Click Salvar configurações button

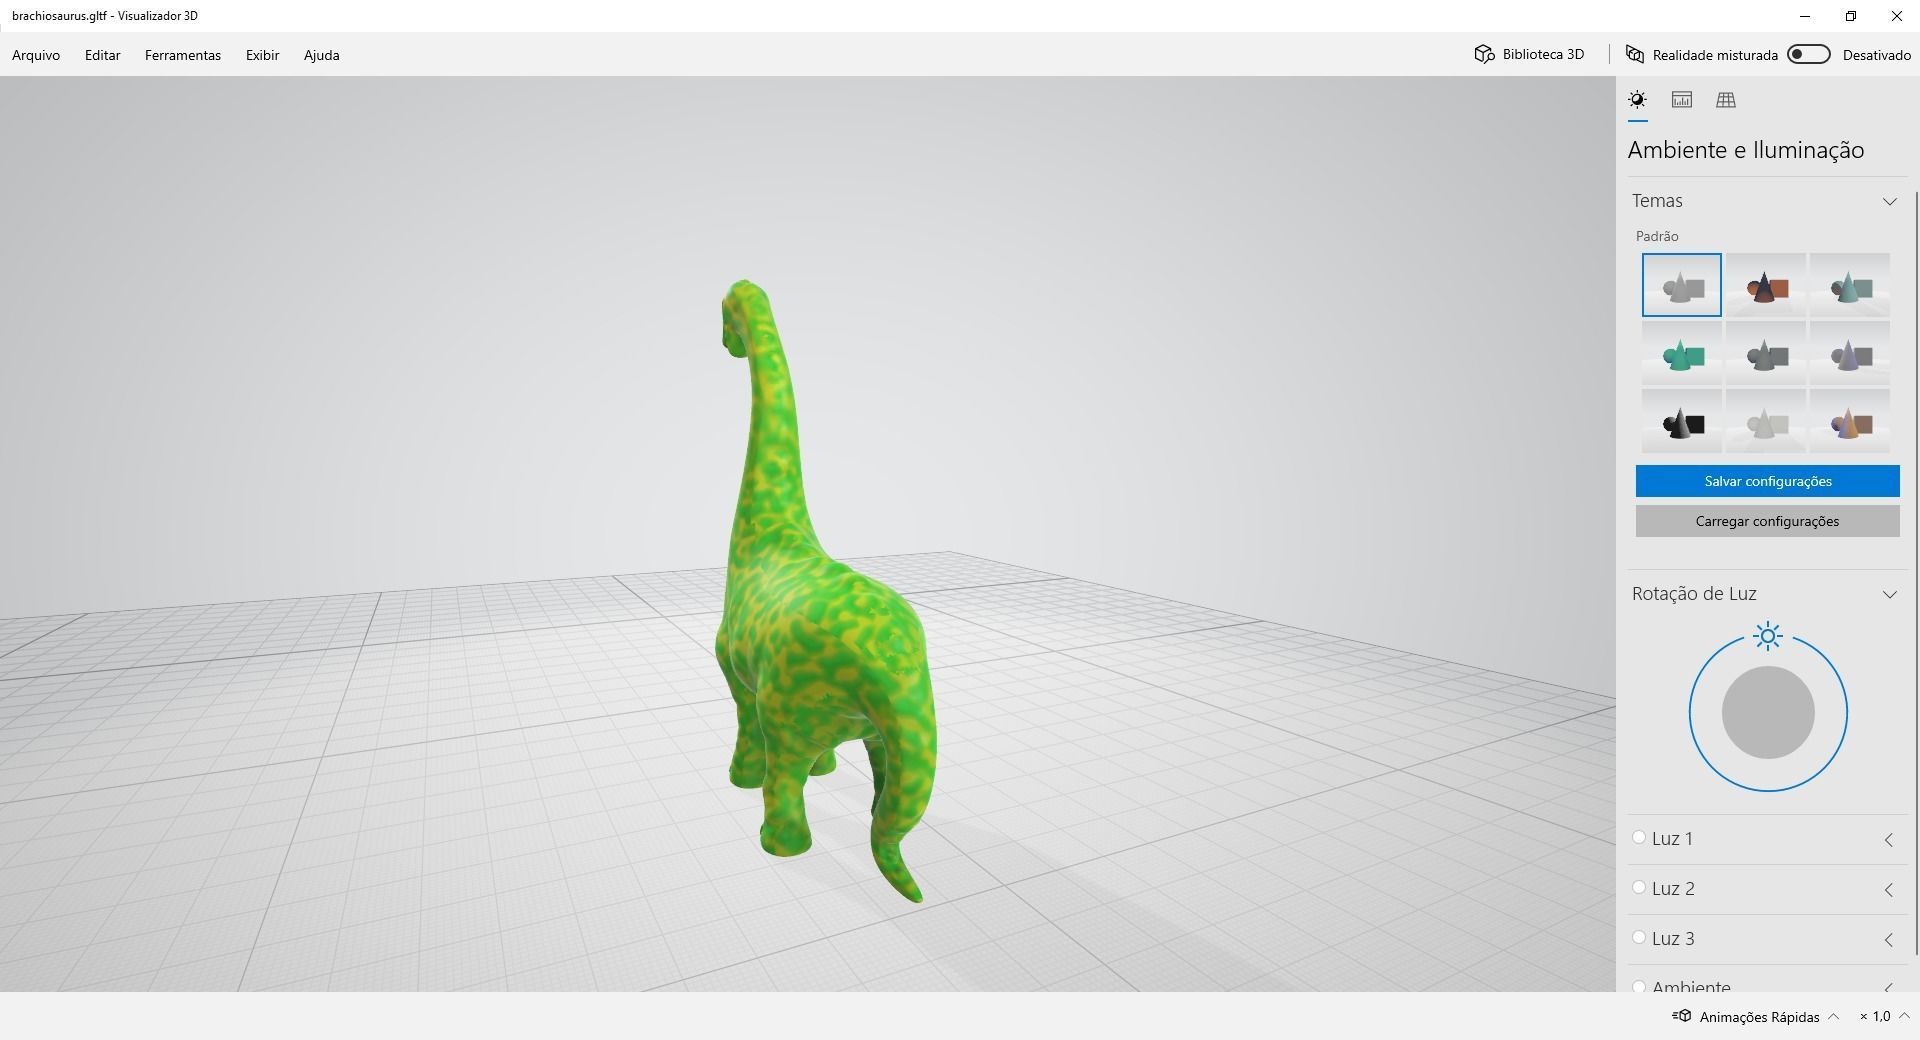point(1767,481)
